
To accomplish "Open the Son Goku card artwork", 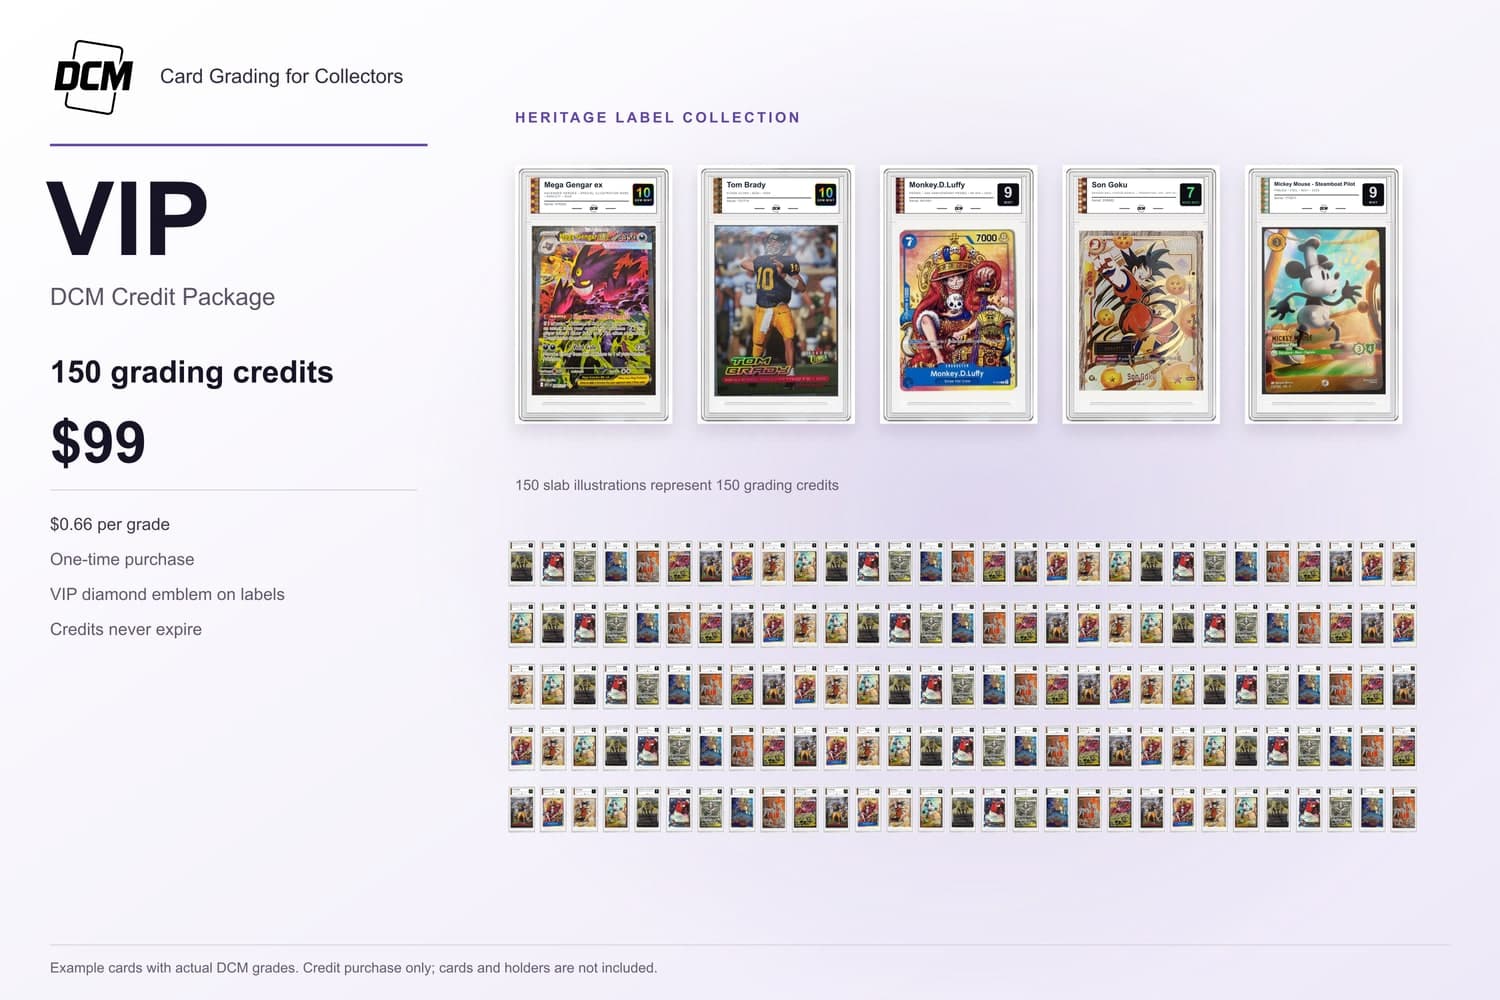I will (x=1141, y=310).
